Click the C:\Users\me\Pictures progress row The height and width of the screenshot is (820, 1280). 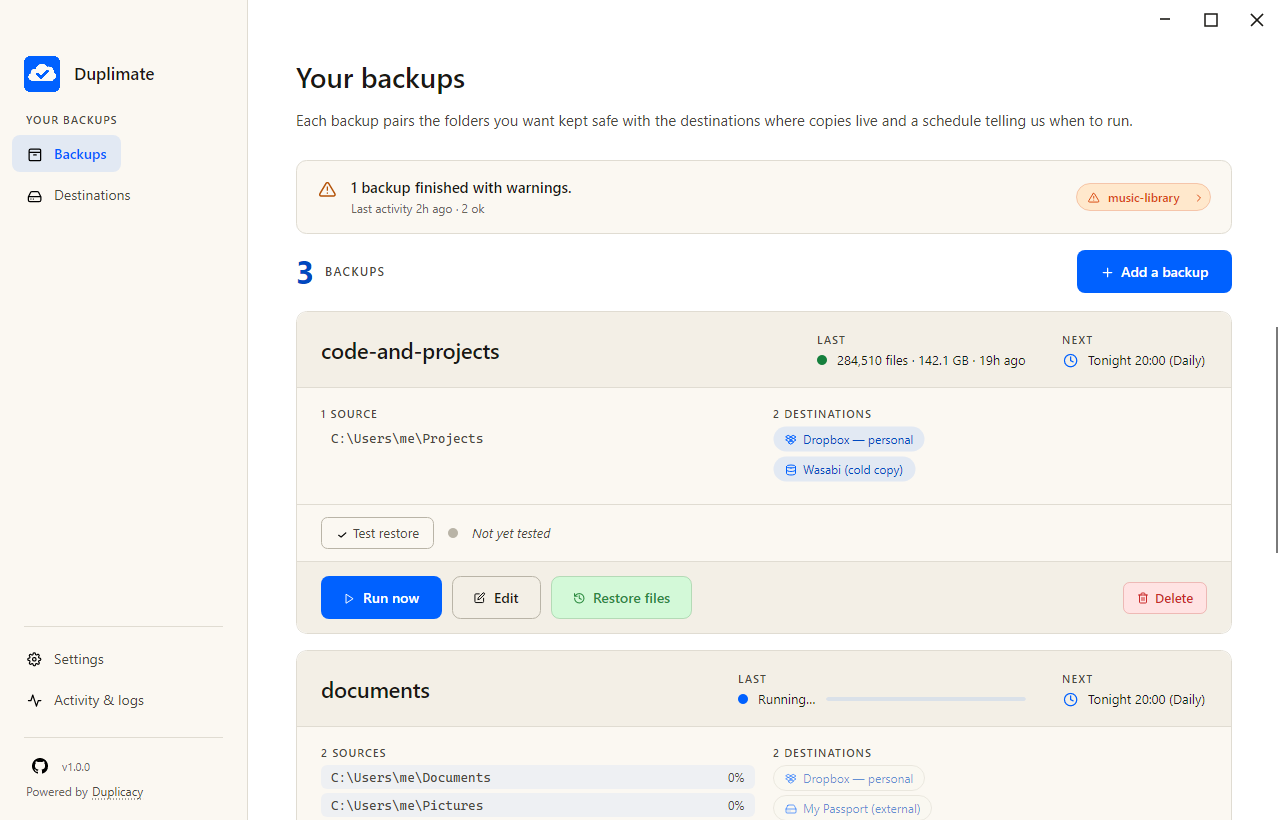point(538,805)
